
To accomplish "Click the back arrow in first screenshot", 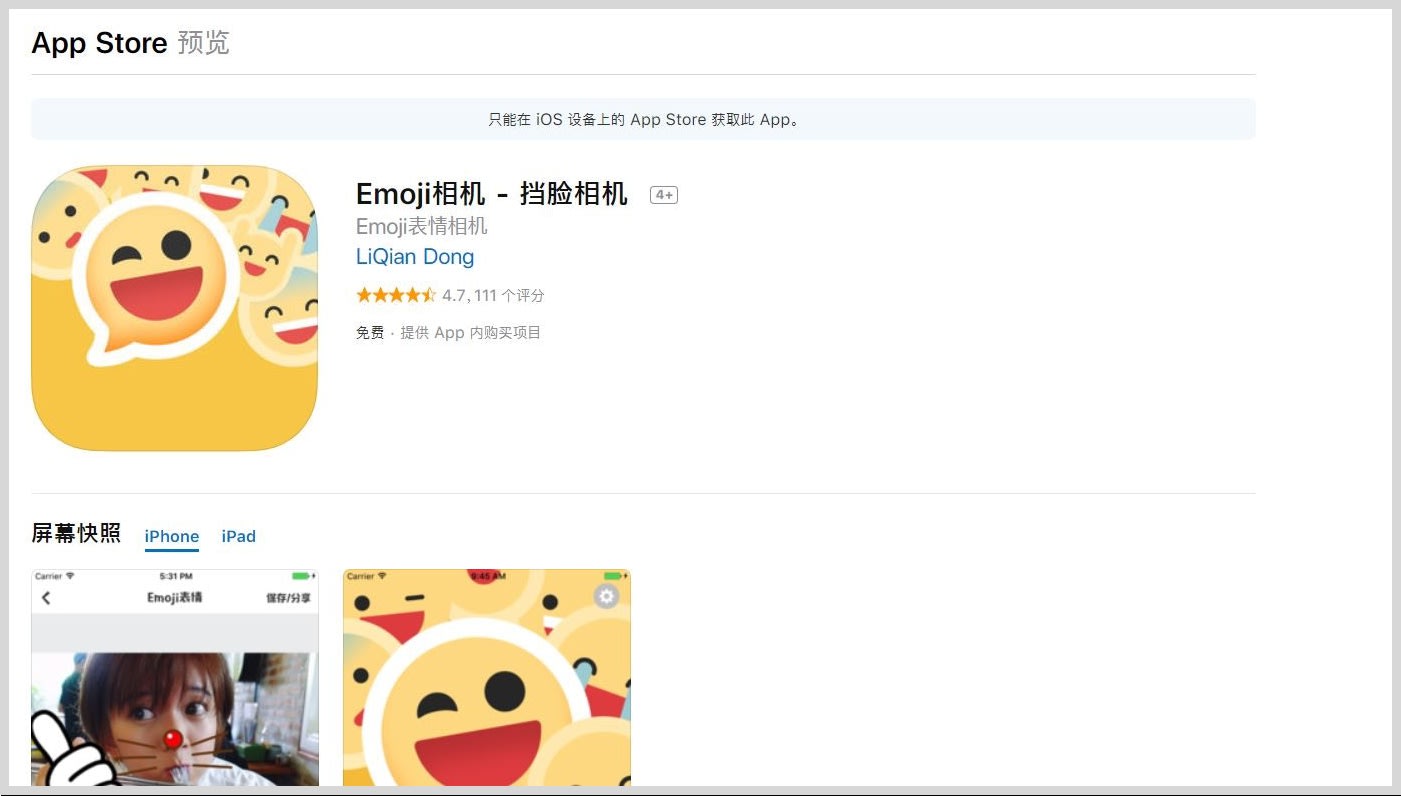I will coord(46,598).
